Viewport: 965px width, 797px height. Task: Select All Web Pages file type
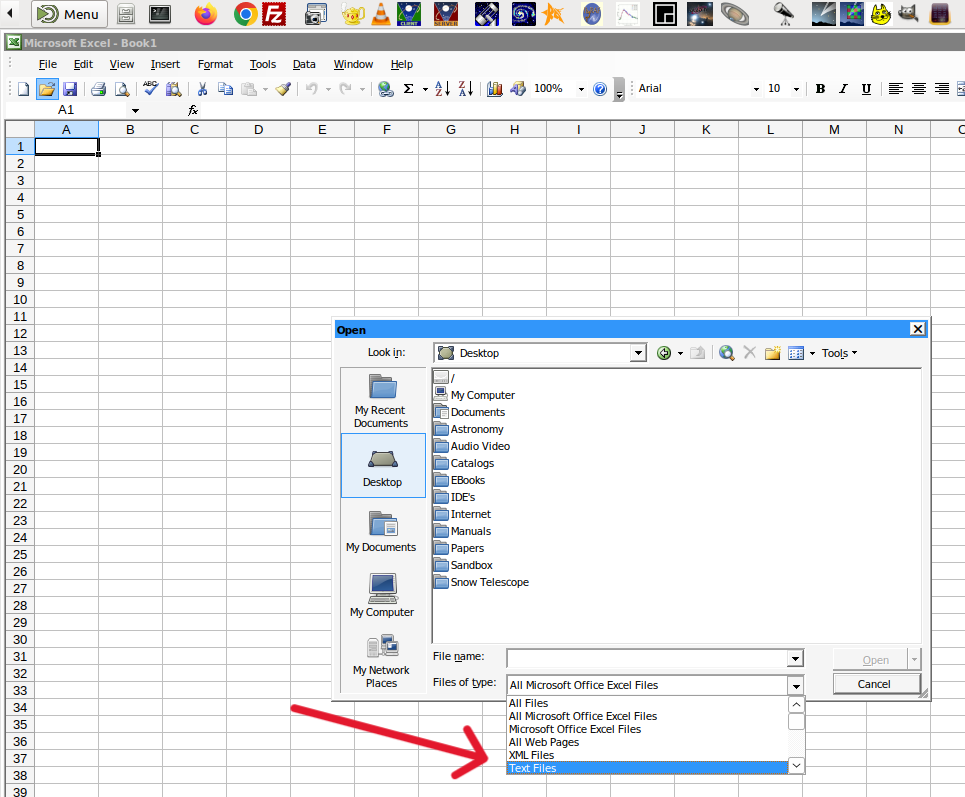click(647, 742)
